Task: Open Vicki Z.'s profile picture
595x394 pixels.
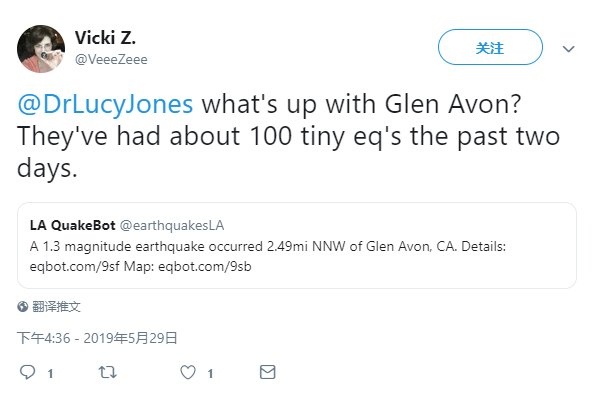Action: pyautogui.click(x=41, y=49)
